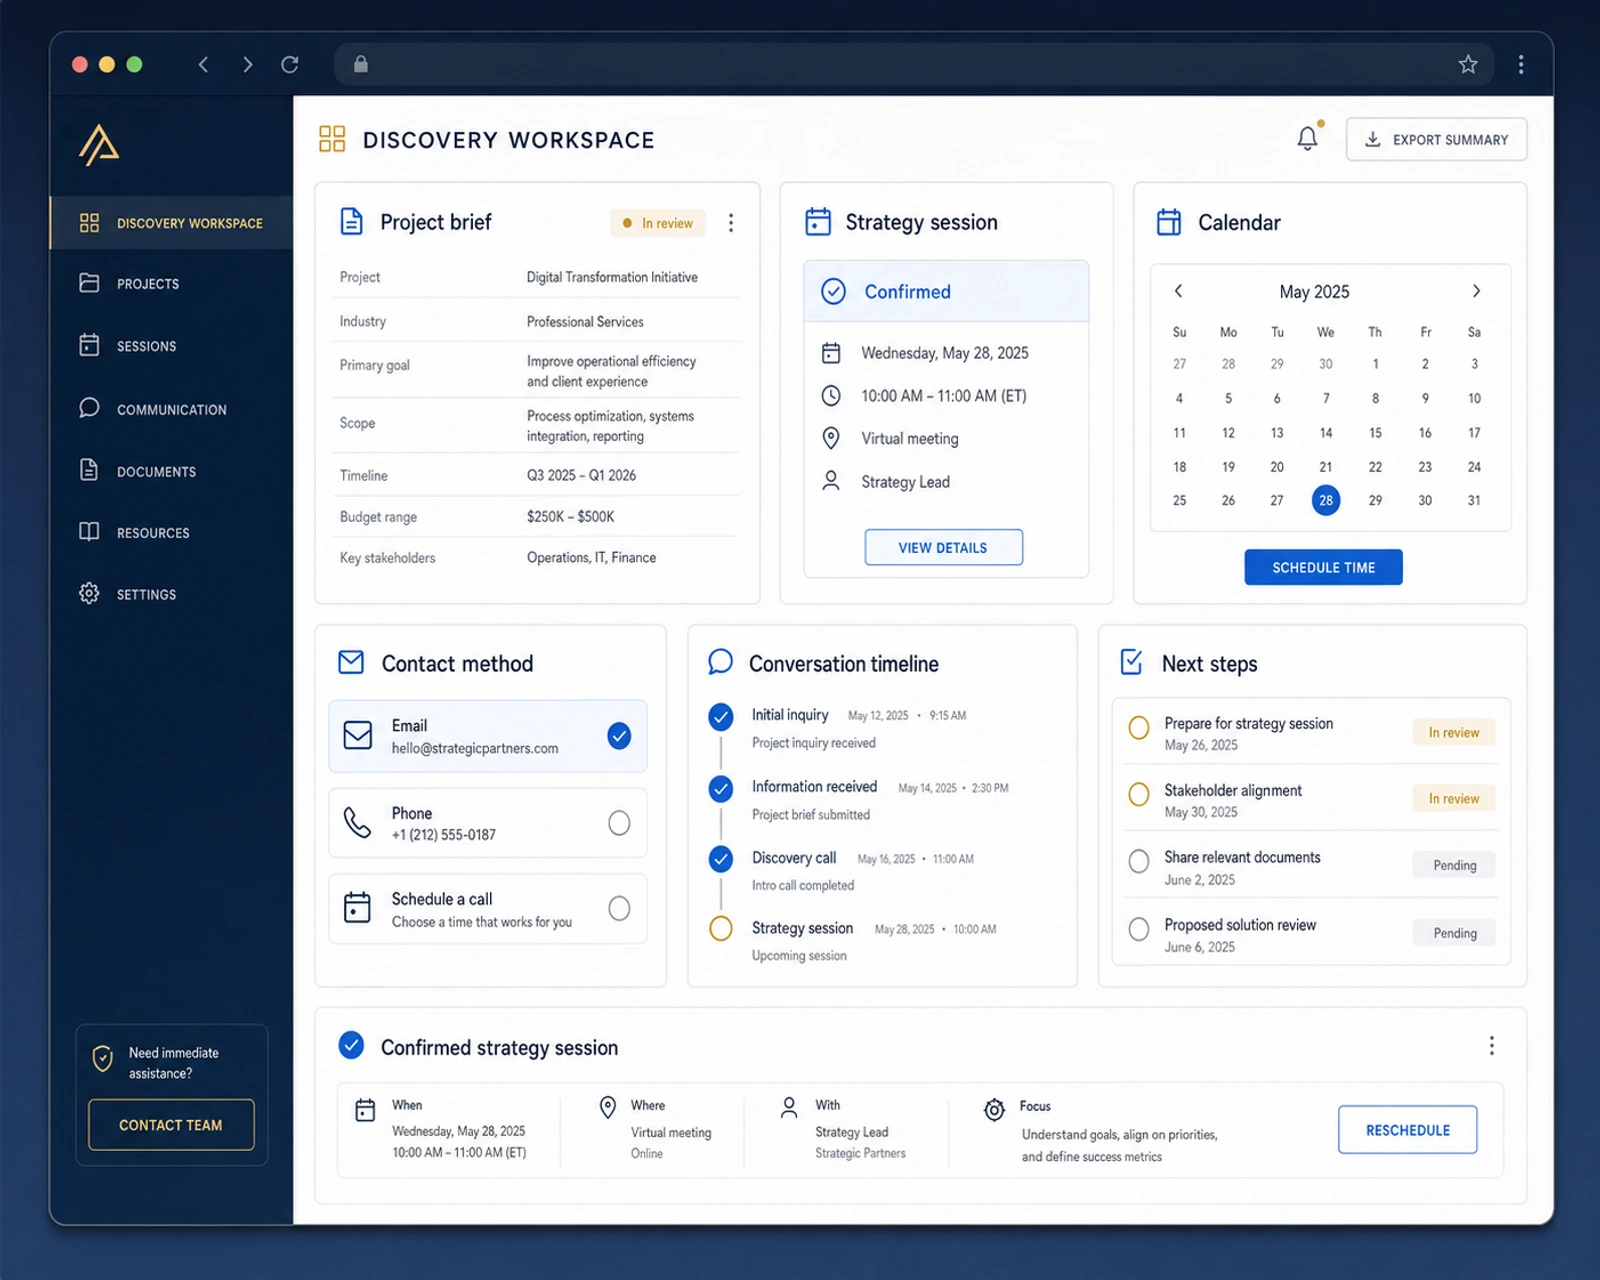Go back with the browser back arrow
The height and width of the screenshot is (1280, 1600).
tap(203, 64)
